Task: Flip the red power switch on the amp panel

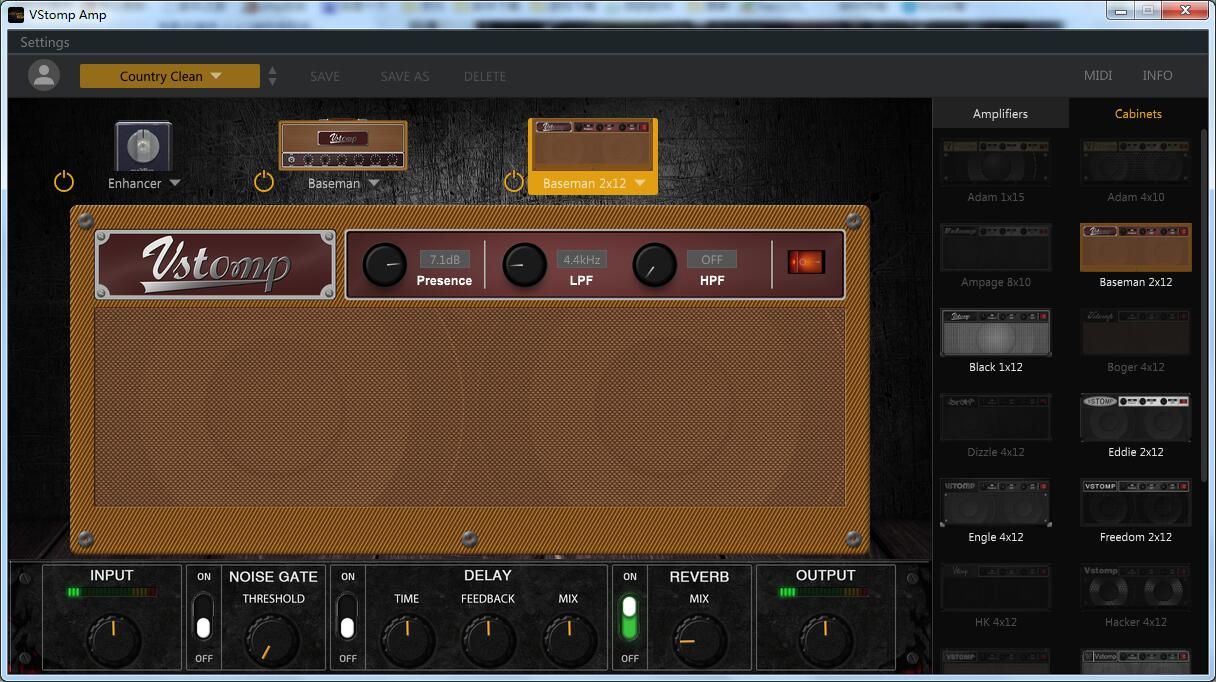Action: 805,260
